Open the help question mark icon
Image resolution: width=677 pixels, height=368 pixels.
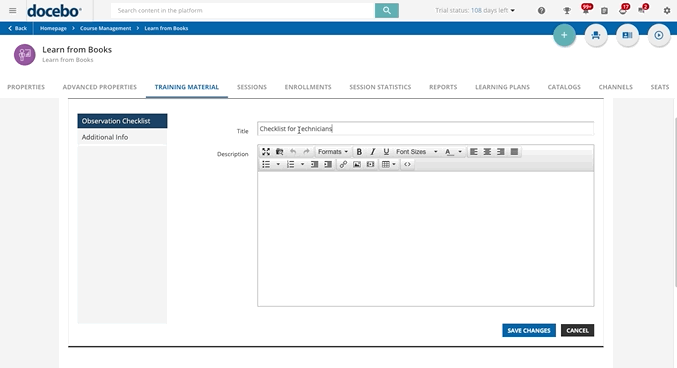coord(541,11)
